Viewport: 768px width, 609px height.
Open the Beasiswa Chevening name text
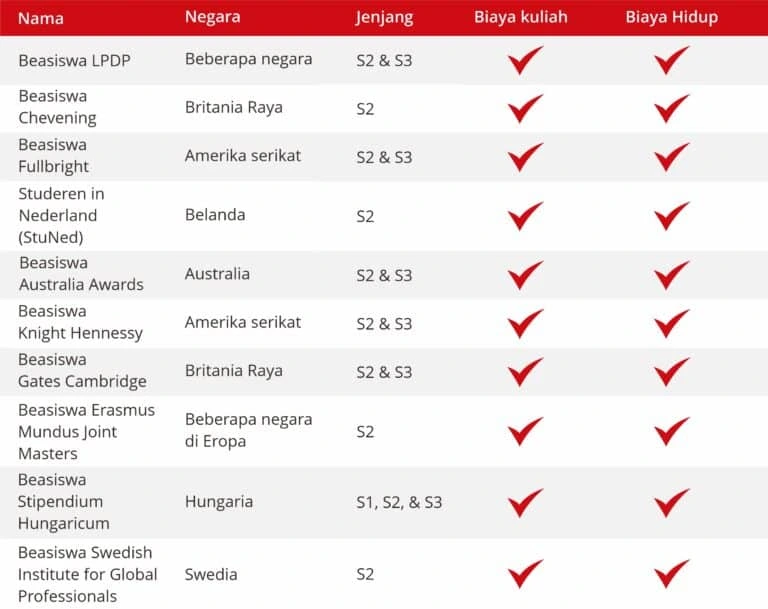click(57, 107)
